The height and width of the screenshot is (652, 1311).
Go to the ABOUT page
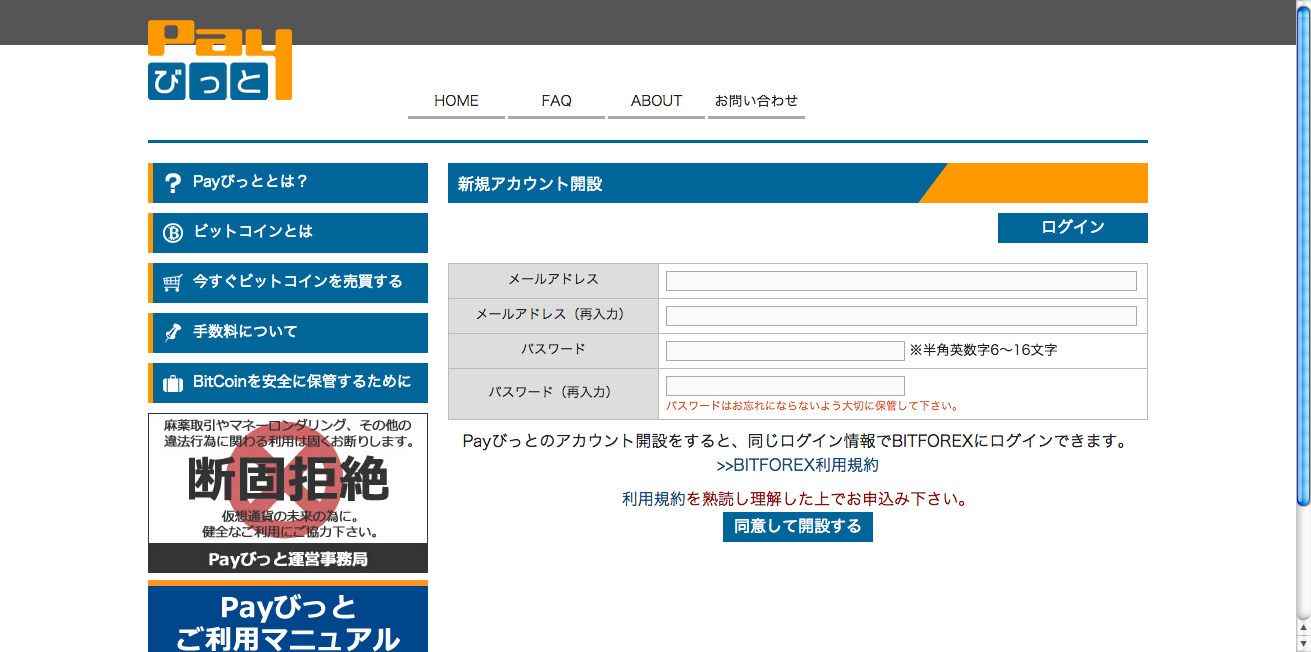656,101
